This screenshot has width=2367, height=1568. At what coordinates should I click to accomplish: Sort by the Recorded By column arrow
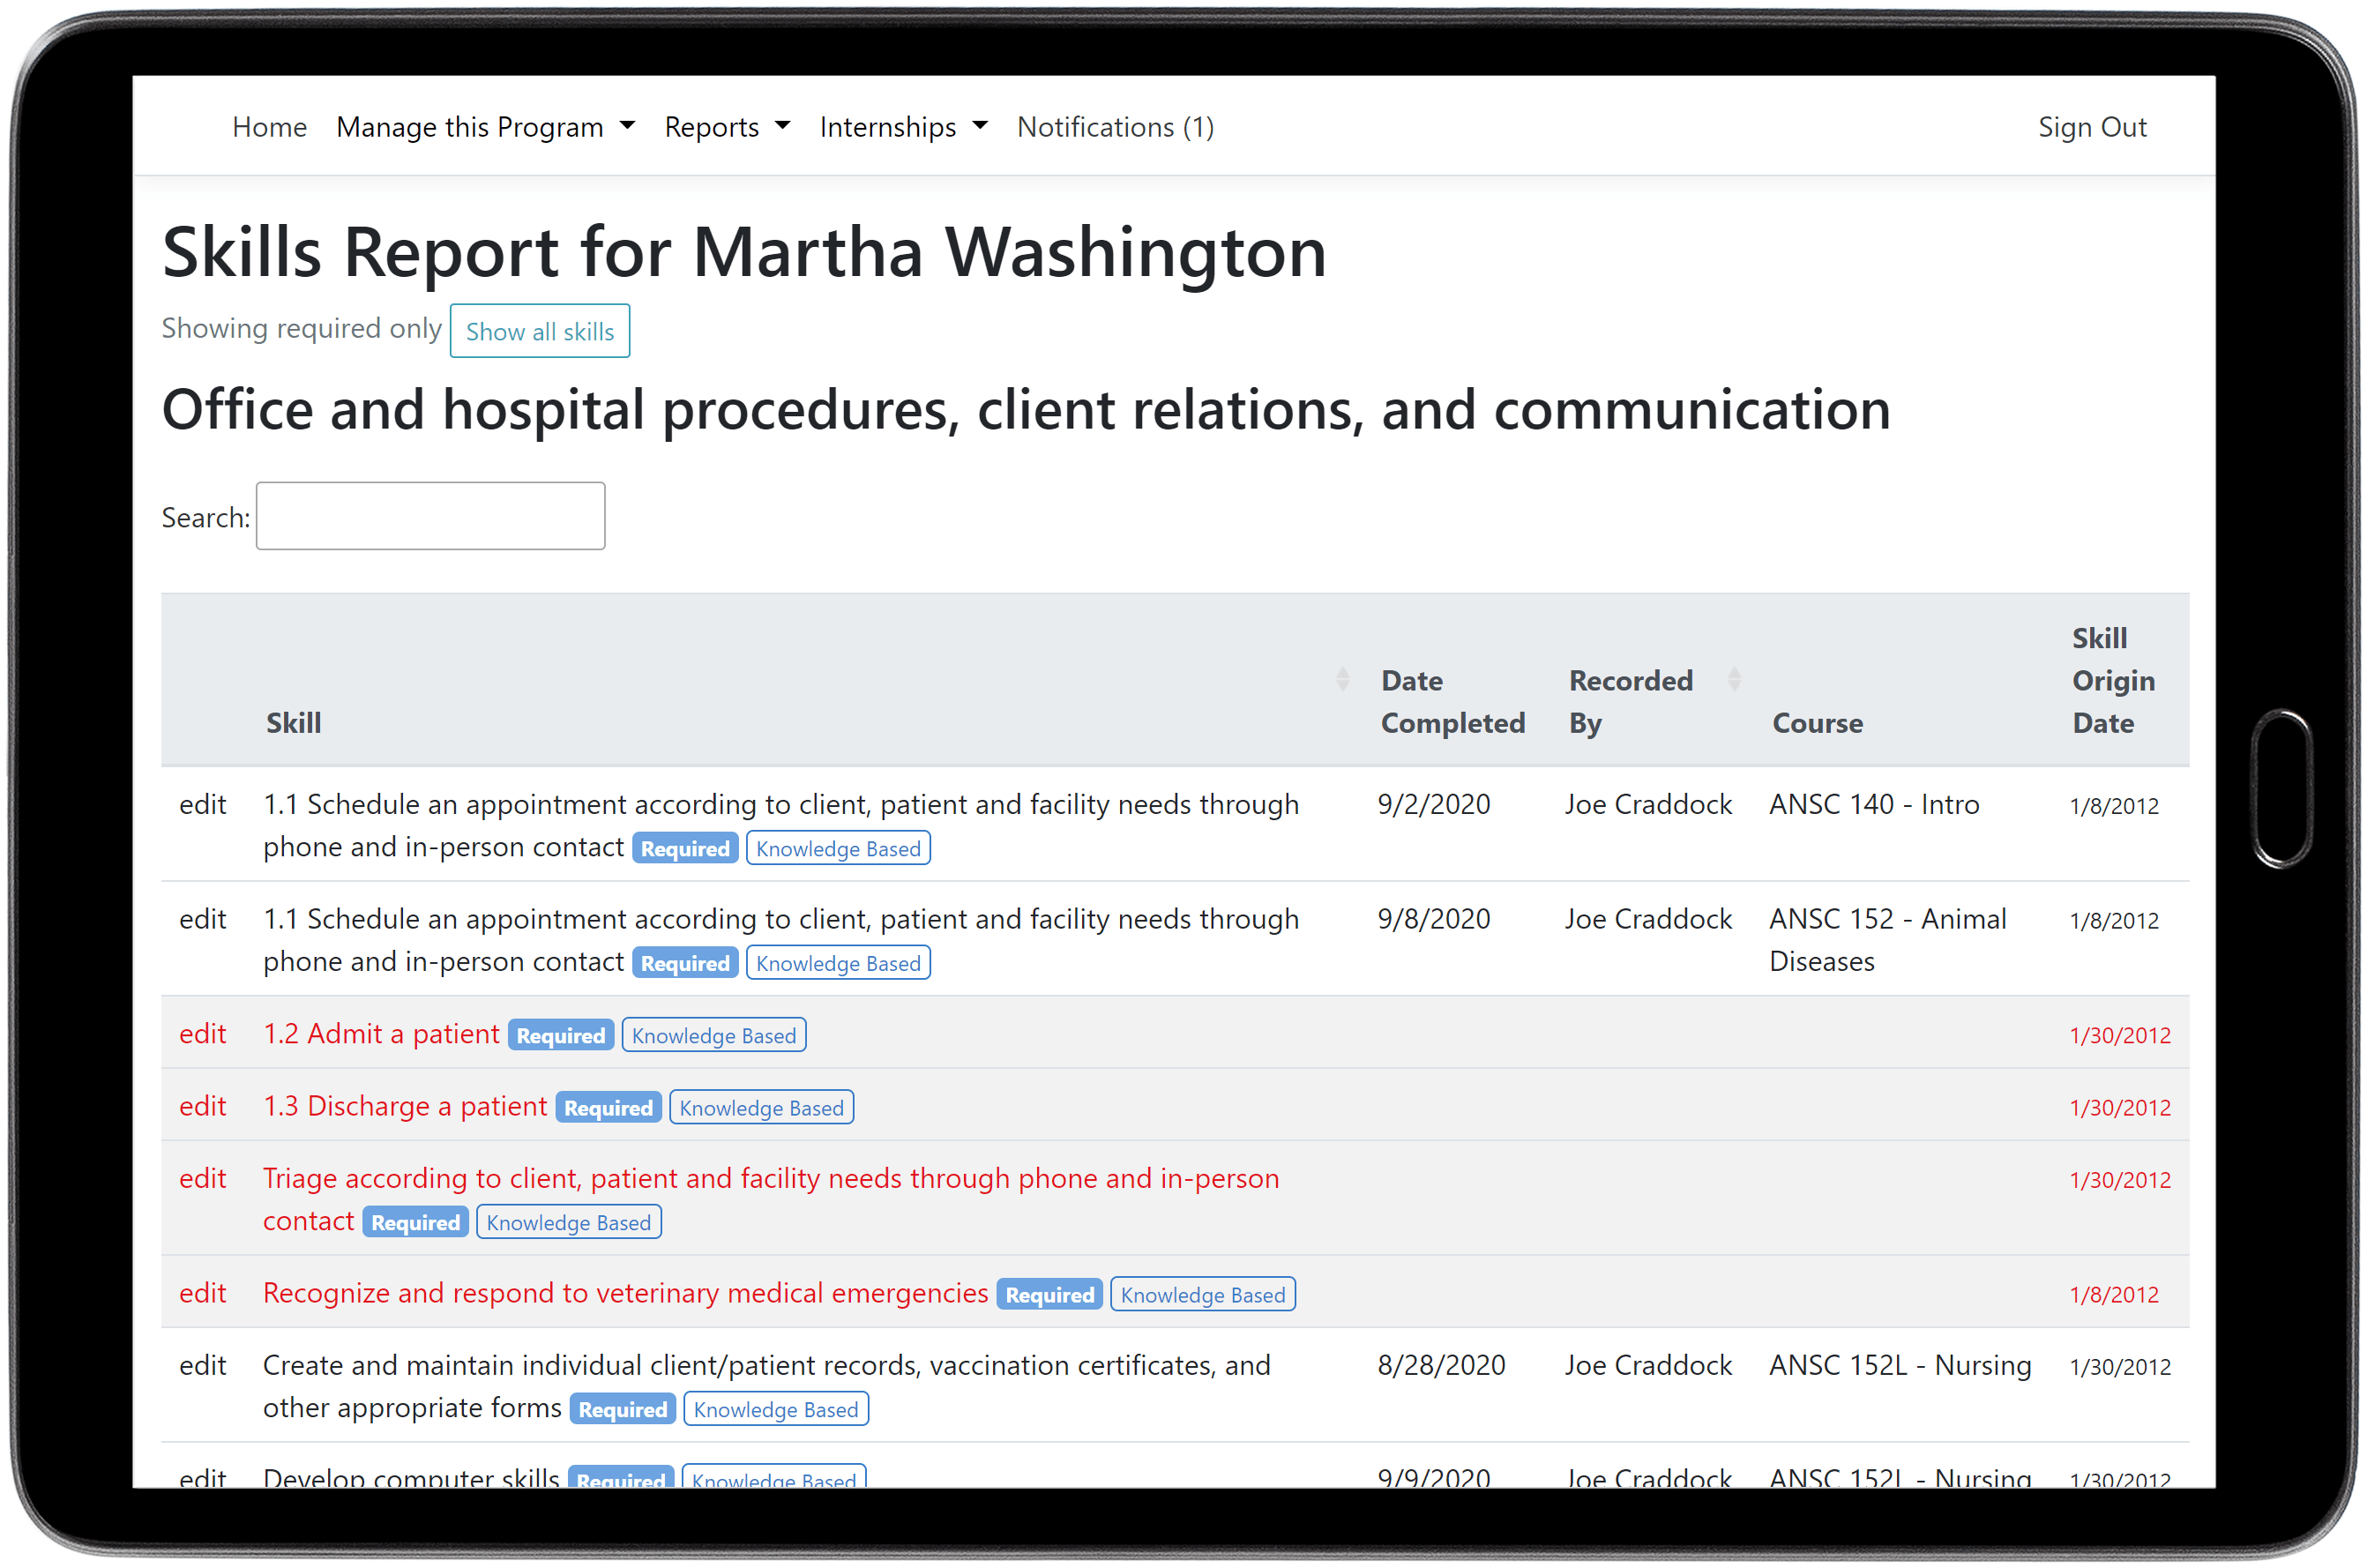[1735, 680]
